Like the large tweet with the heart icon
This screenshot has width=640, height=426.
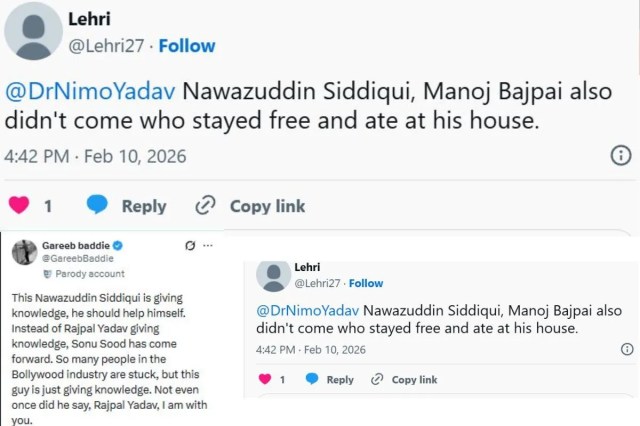tap(18, 205)
